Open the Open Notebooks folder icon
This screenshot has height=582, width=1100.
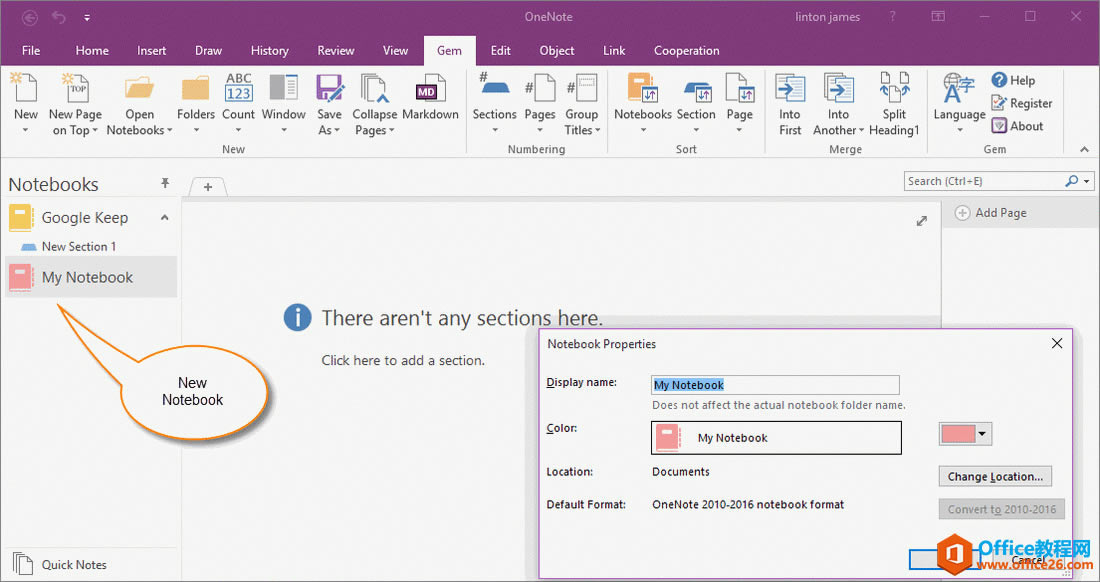139,89
